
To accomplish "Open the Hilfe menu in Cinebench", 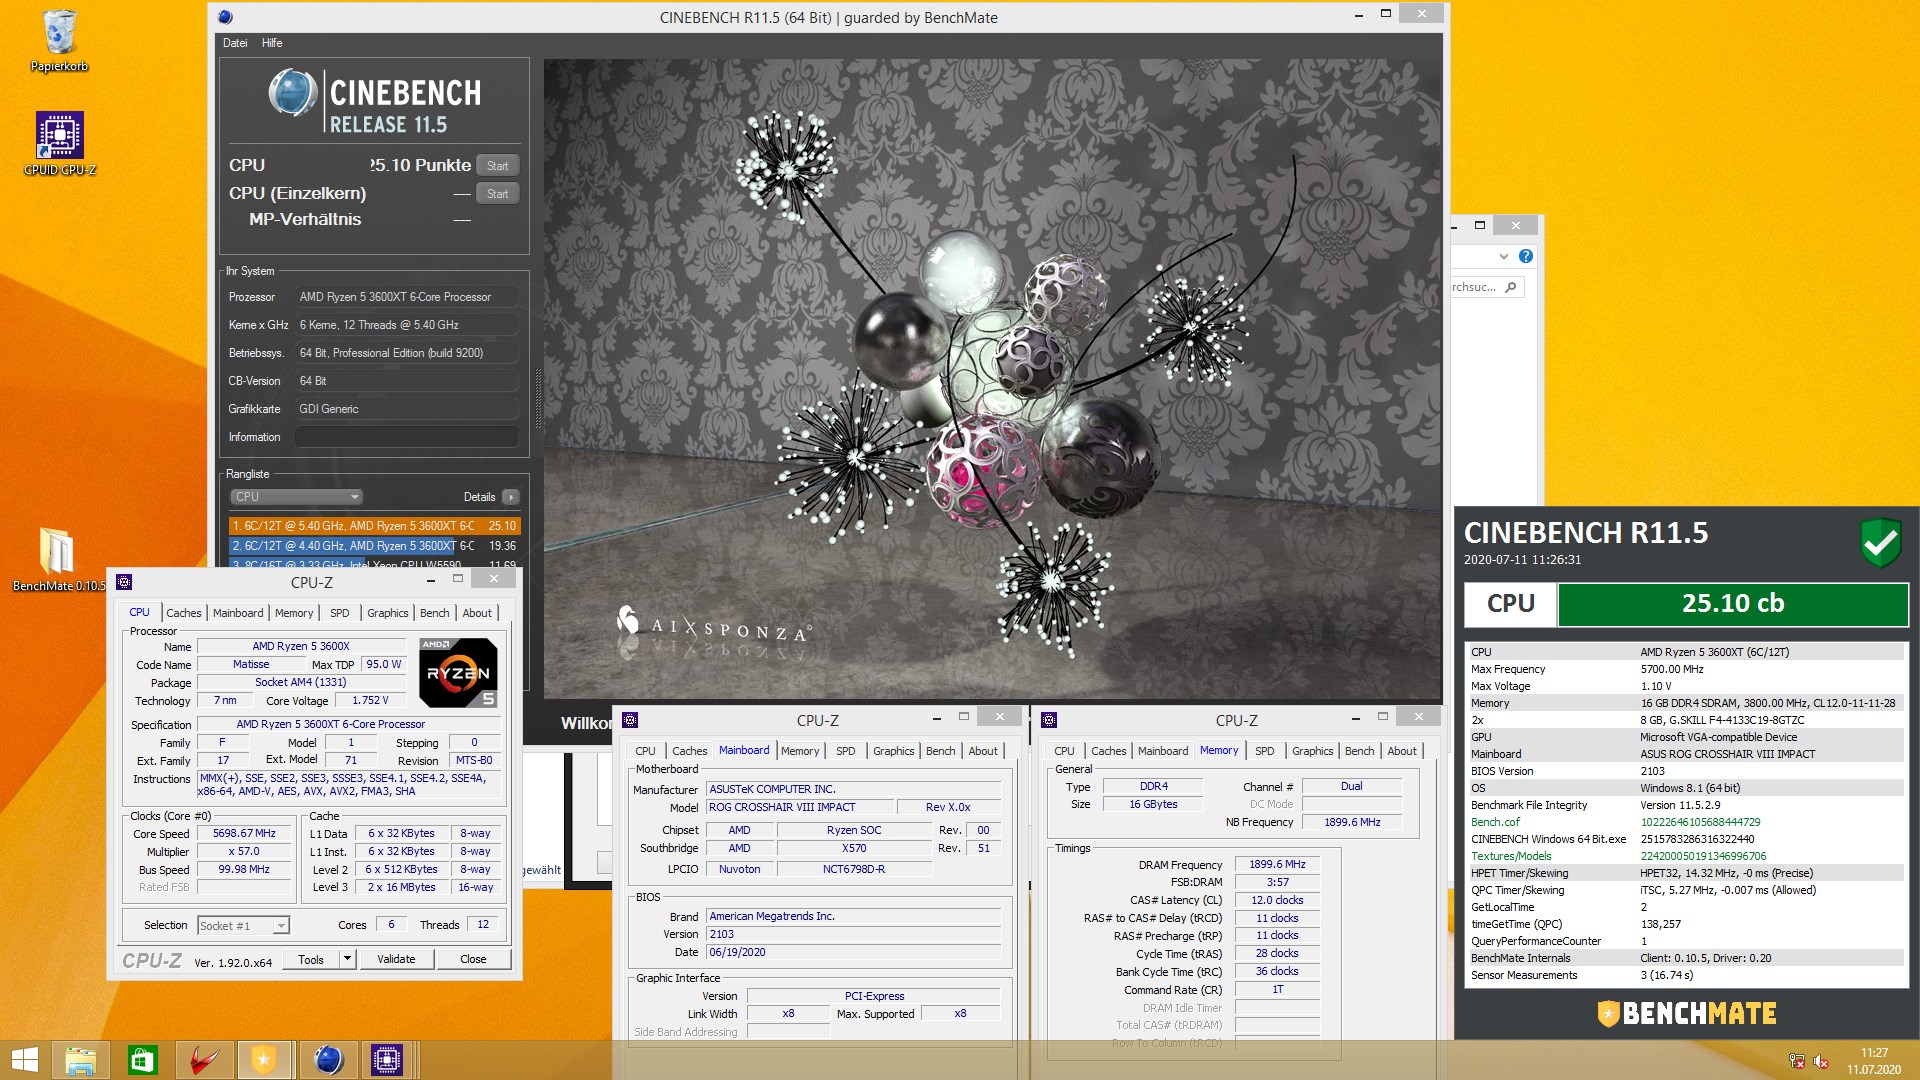I will 272,43.
